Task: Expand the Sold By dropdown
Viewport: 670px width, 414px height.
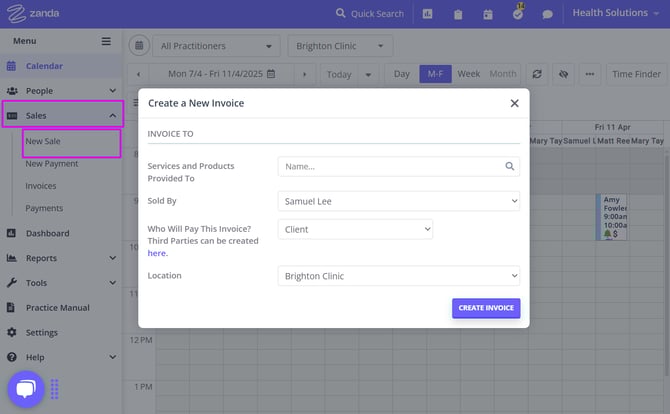Action: [398, 201]
